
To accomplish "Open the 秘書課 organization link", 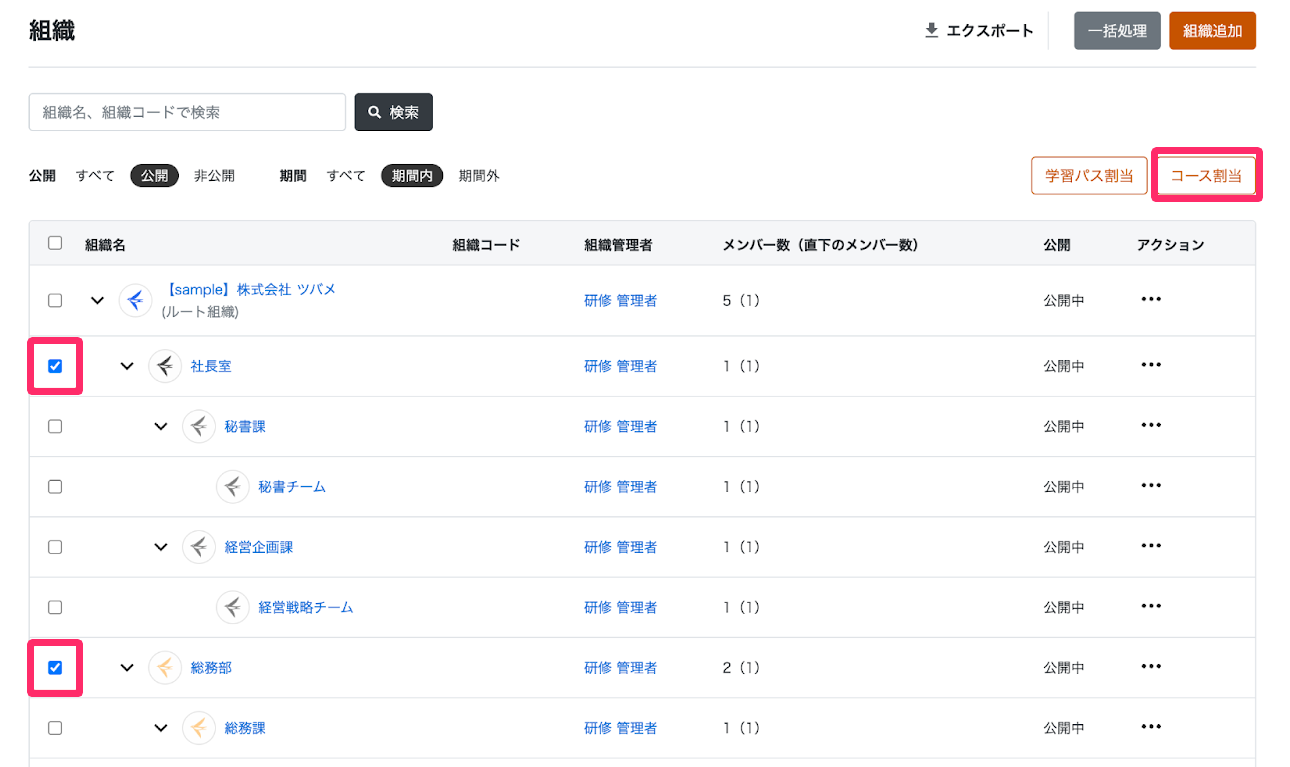I will tap(245, 427).
